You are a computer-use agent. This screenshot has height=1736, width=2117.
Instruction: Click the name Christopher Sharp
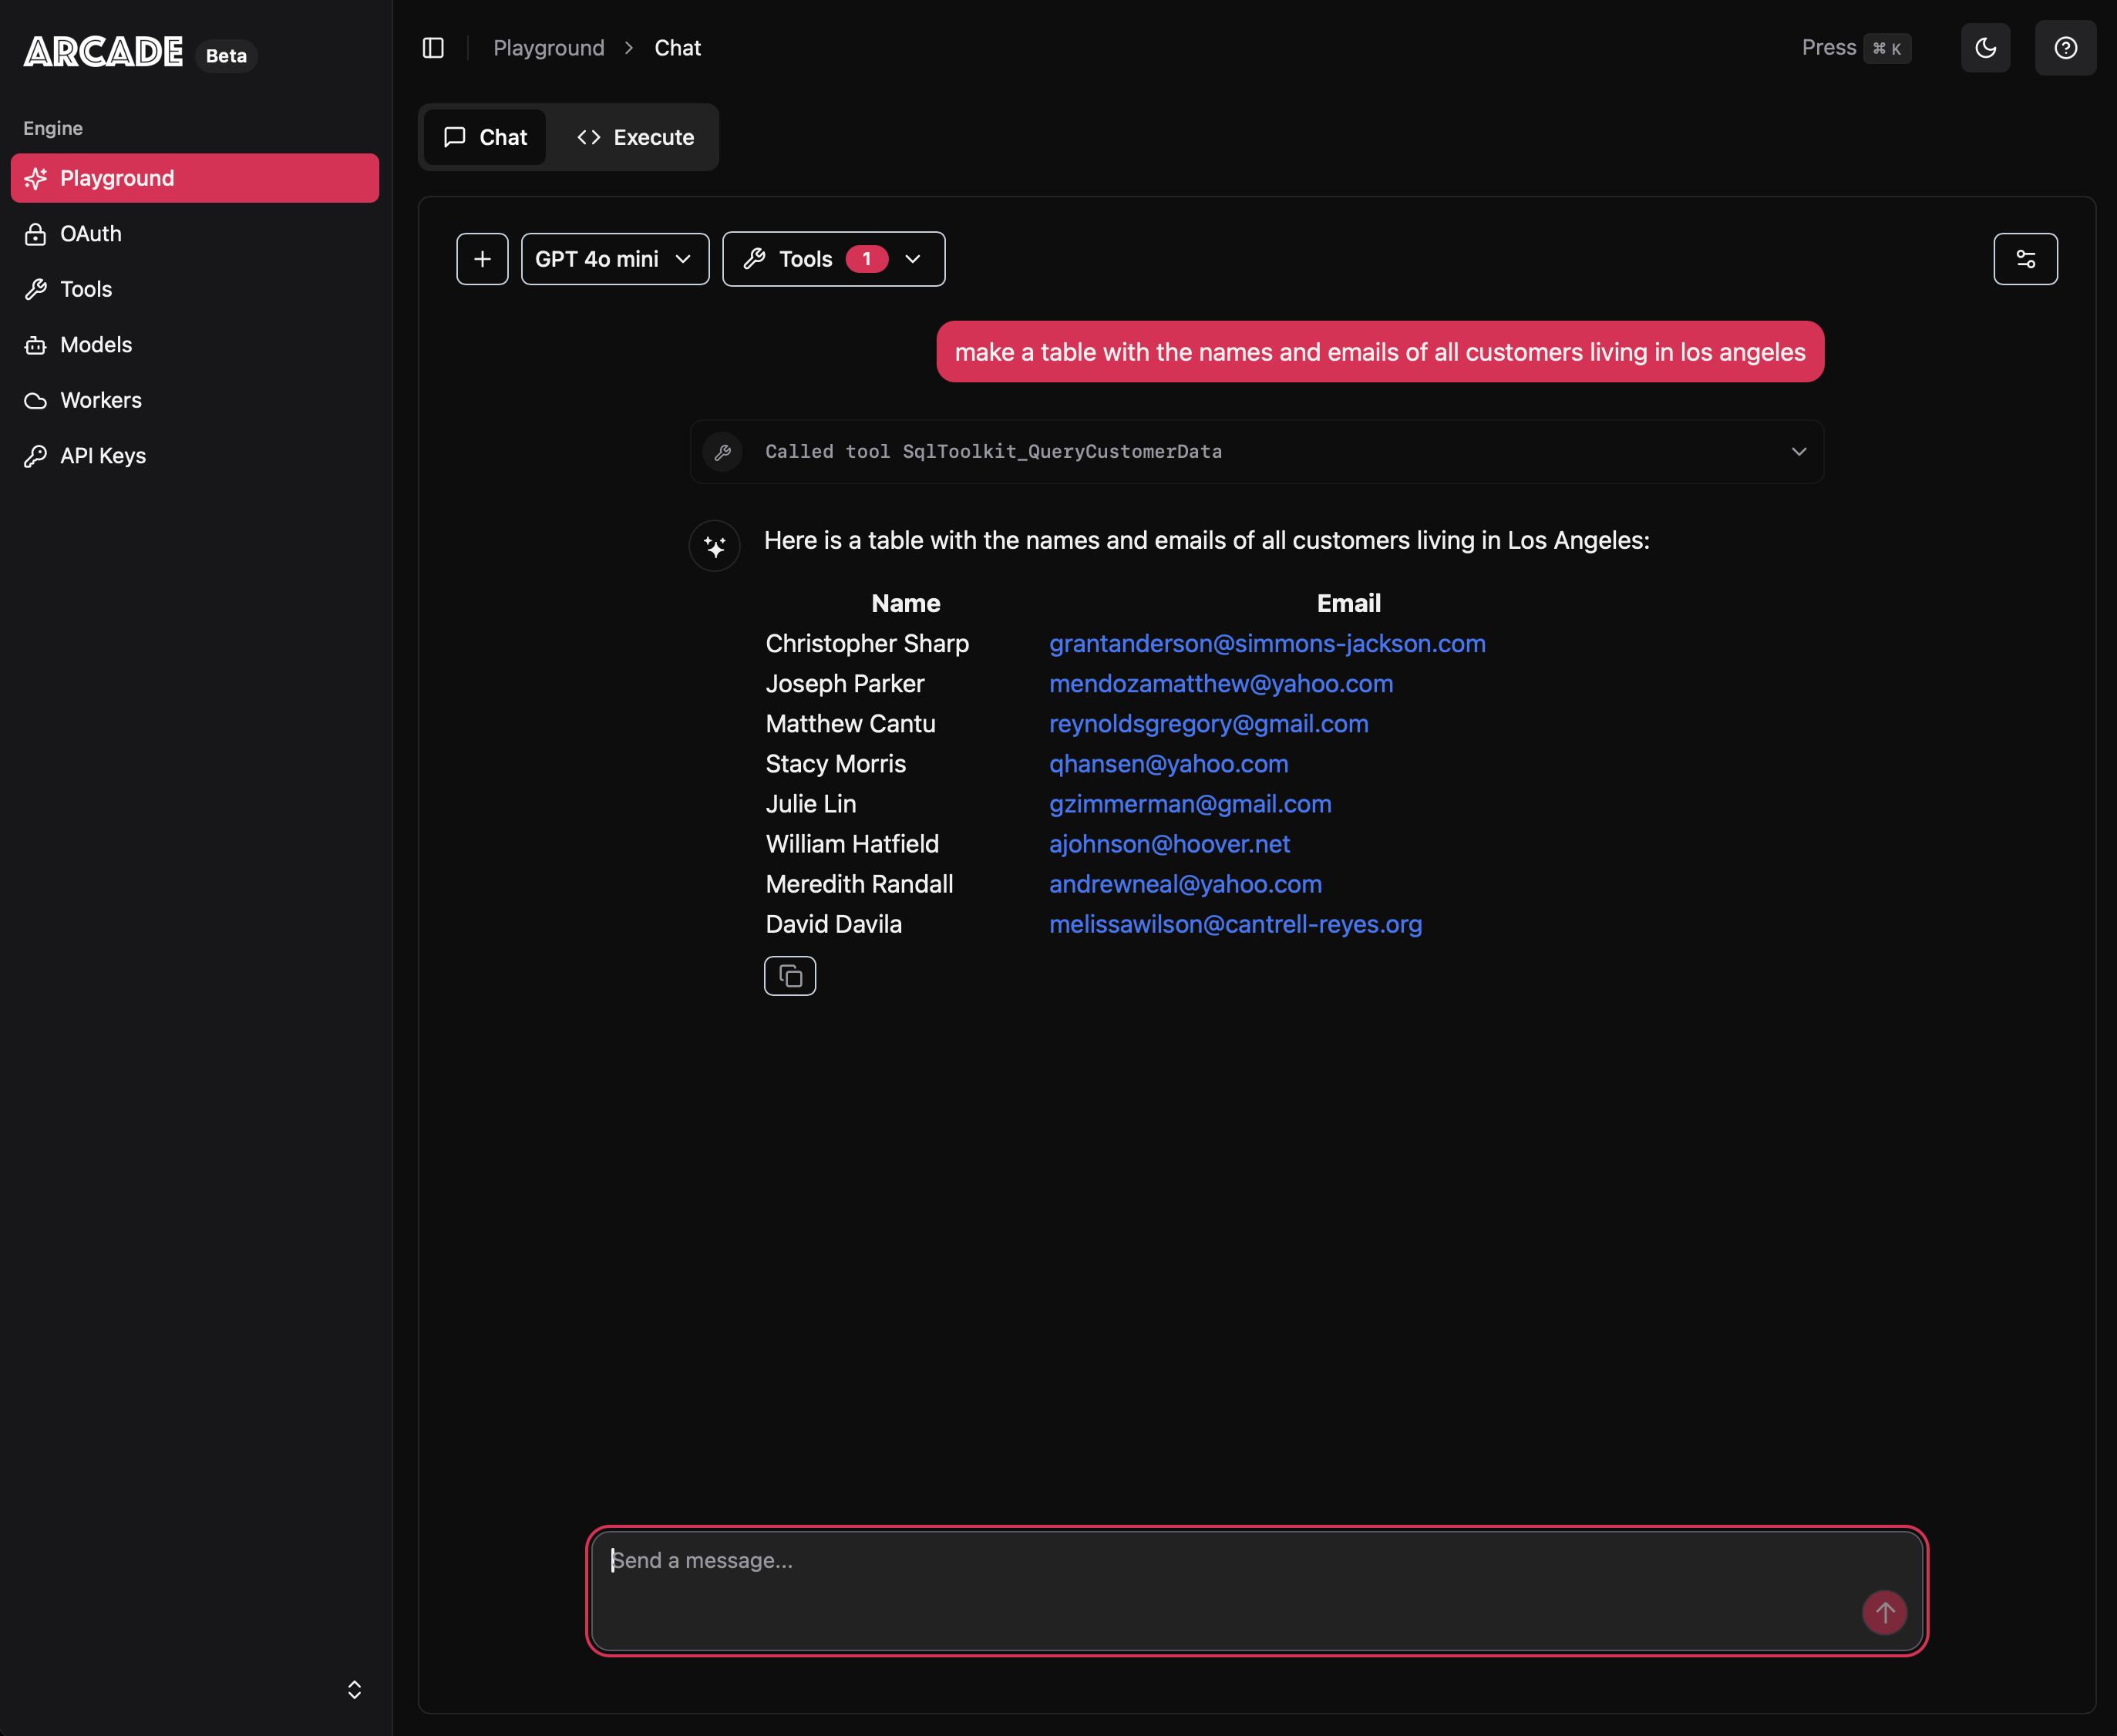(867, 644)
